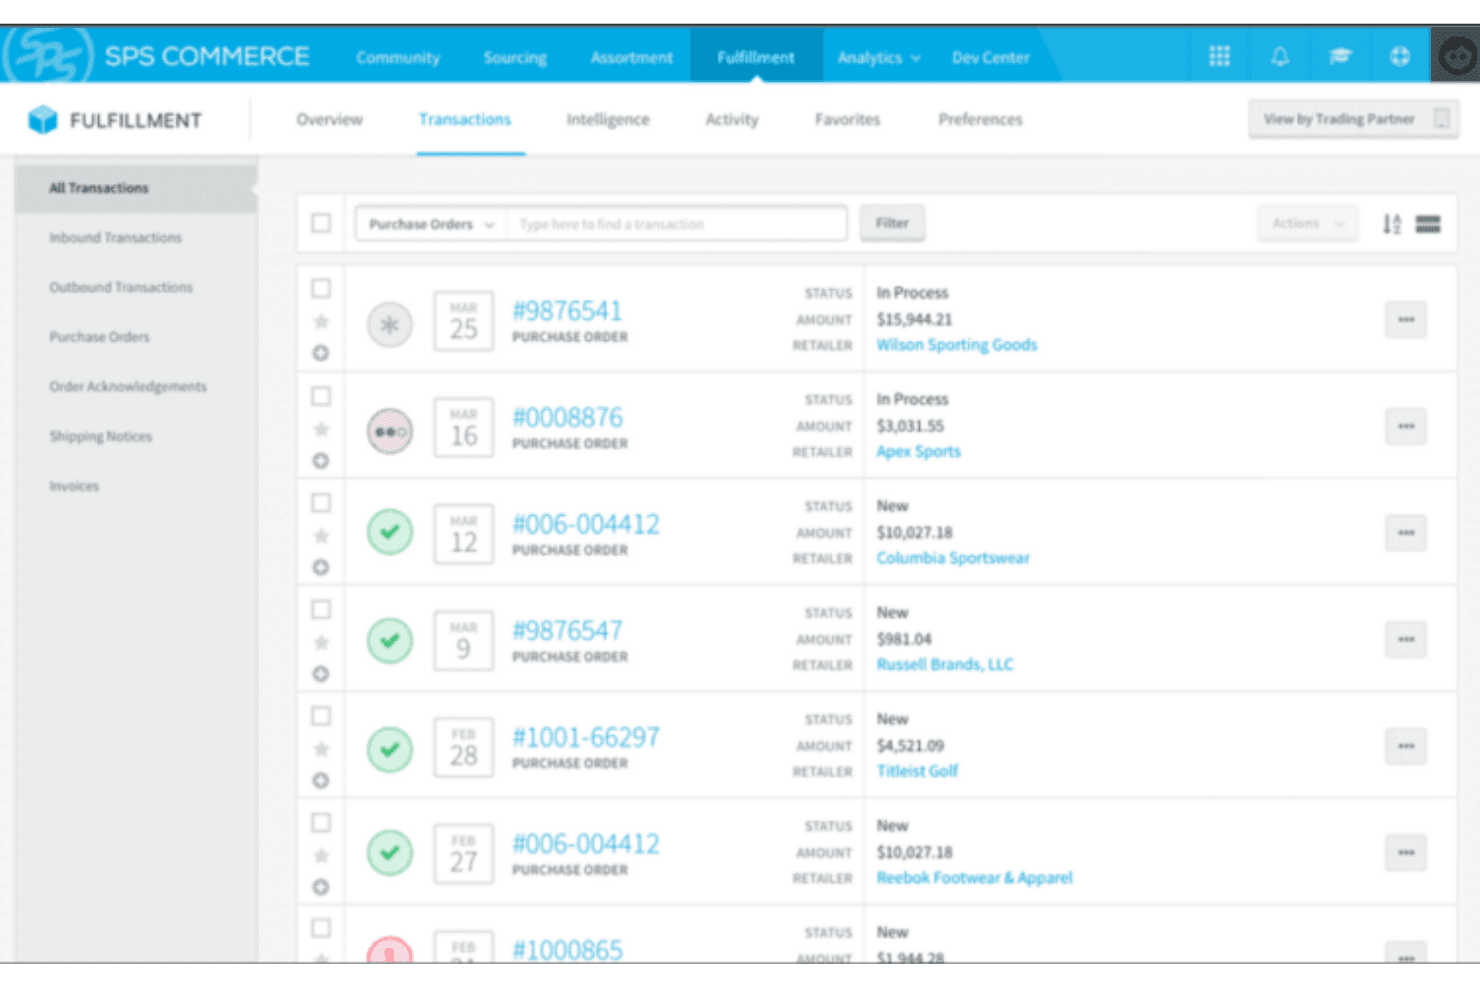The image size is (1480, 987).
Task: Open more options for Titleist Golf order
Action: 1406,746
